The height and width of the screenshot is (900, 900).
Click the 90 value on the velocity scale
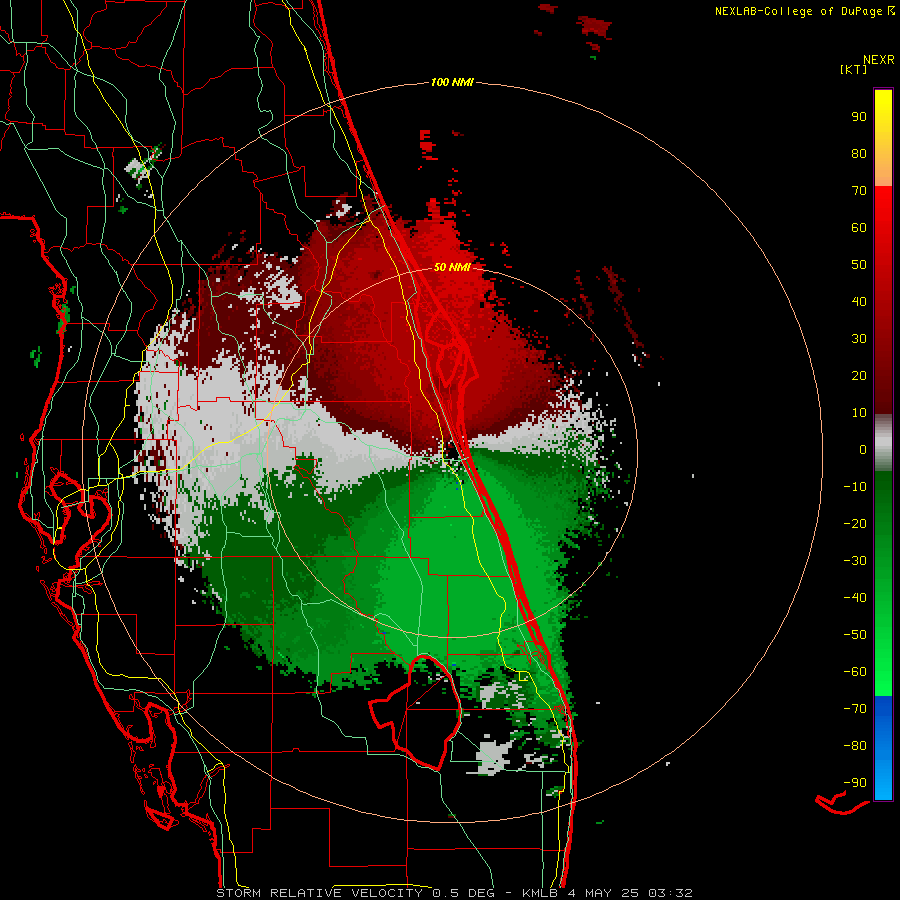coord(859,117)
